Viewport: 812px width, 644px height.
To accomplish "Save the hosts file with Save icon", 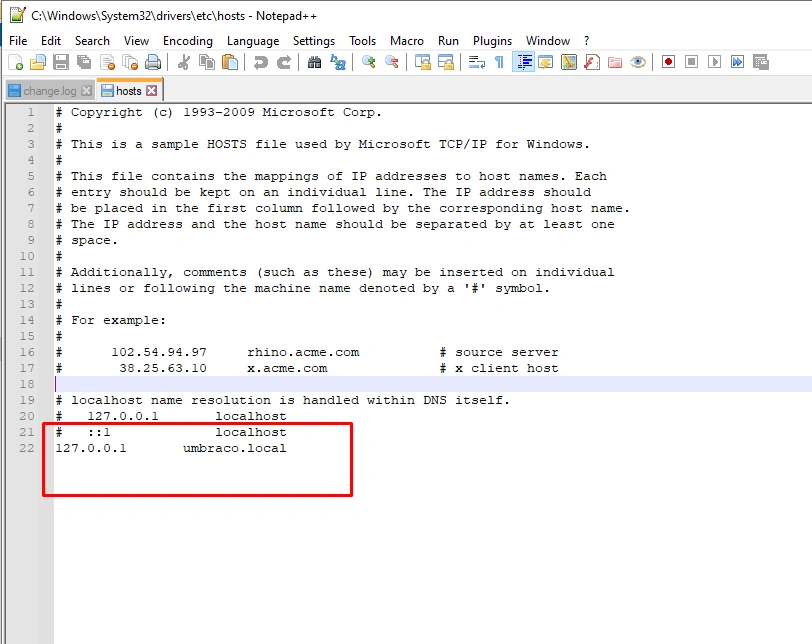I will click(x=61, y=62).
